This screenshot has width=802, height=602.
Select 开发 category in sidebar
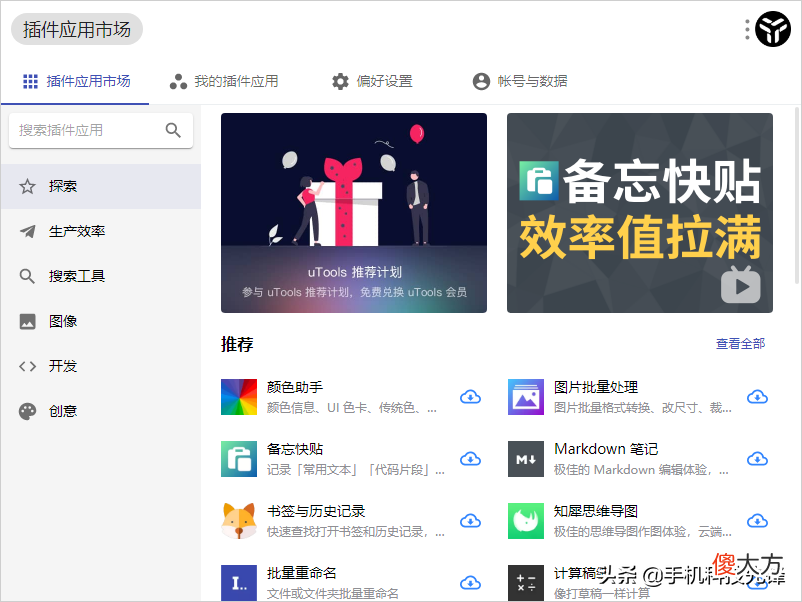click(101, 366)
